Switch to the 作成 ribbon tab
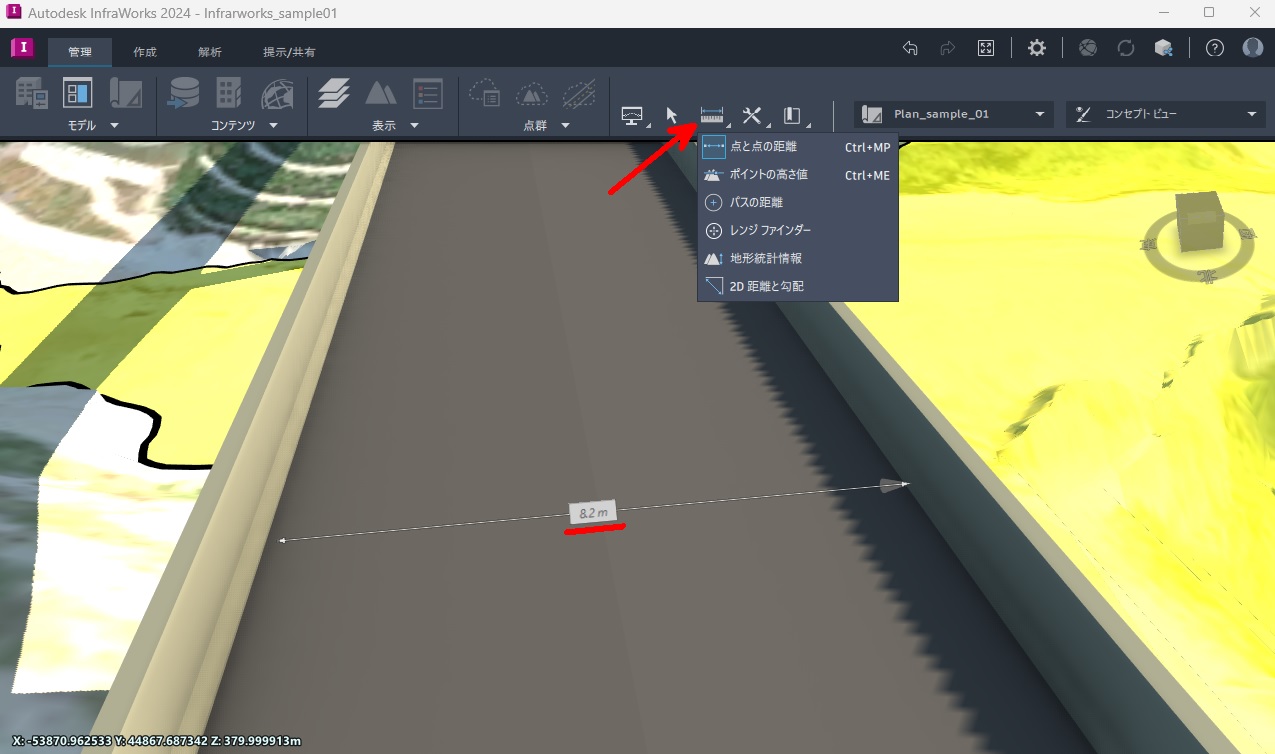The width and height of the screenshot is (1275, 754). point(145,51)
